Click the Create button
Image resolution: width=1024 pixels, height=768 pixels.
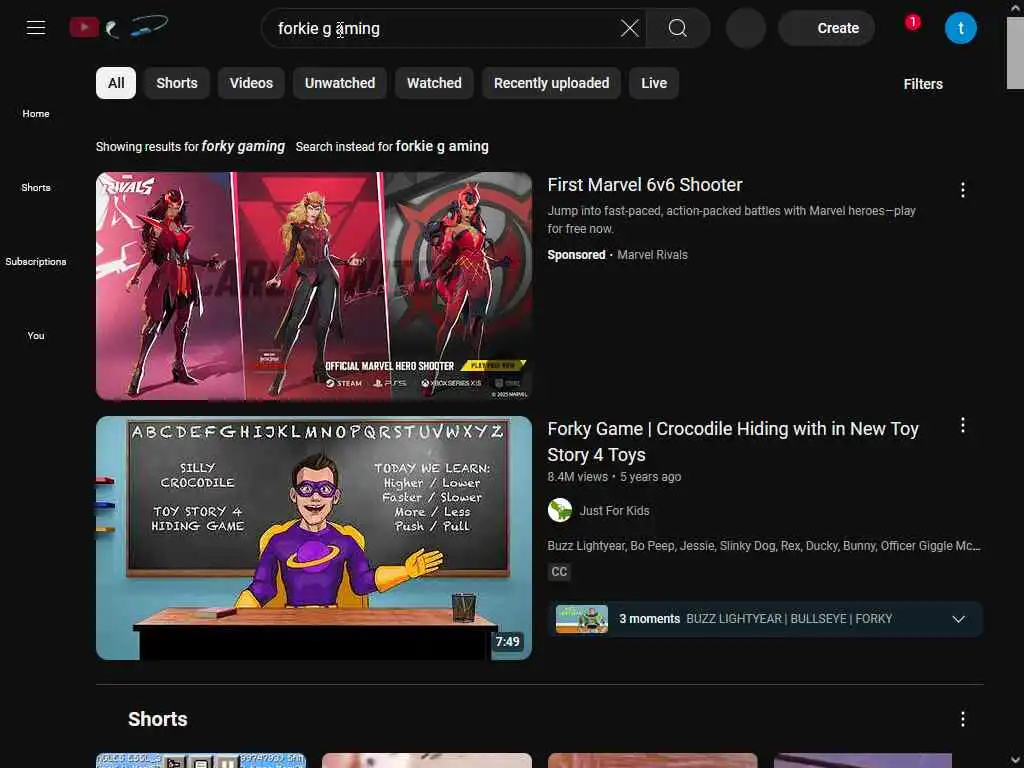pos(827,28)
